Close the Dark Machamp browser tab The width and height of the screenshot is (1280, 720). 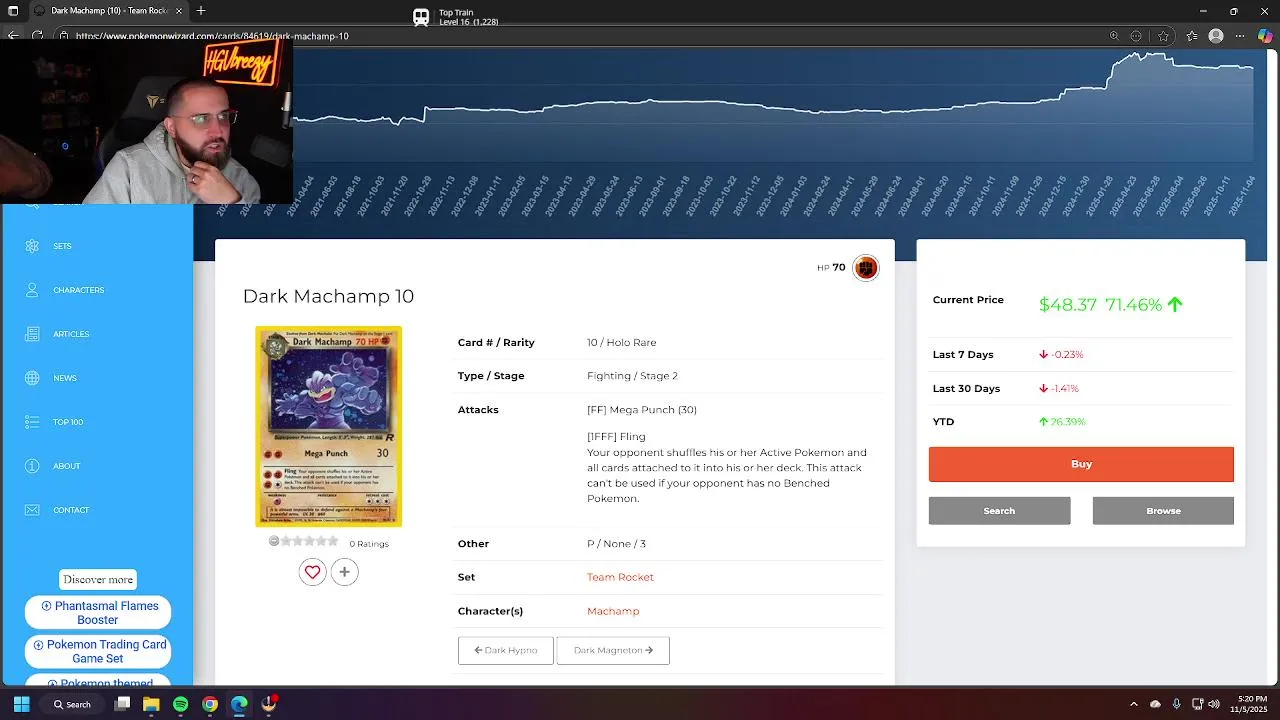tap(179, 11)
